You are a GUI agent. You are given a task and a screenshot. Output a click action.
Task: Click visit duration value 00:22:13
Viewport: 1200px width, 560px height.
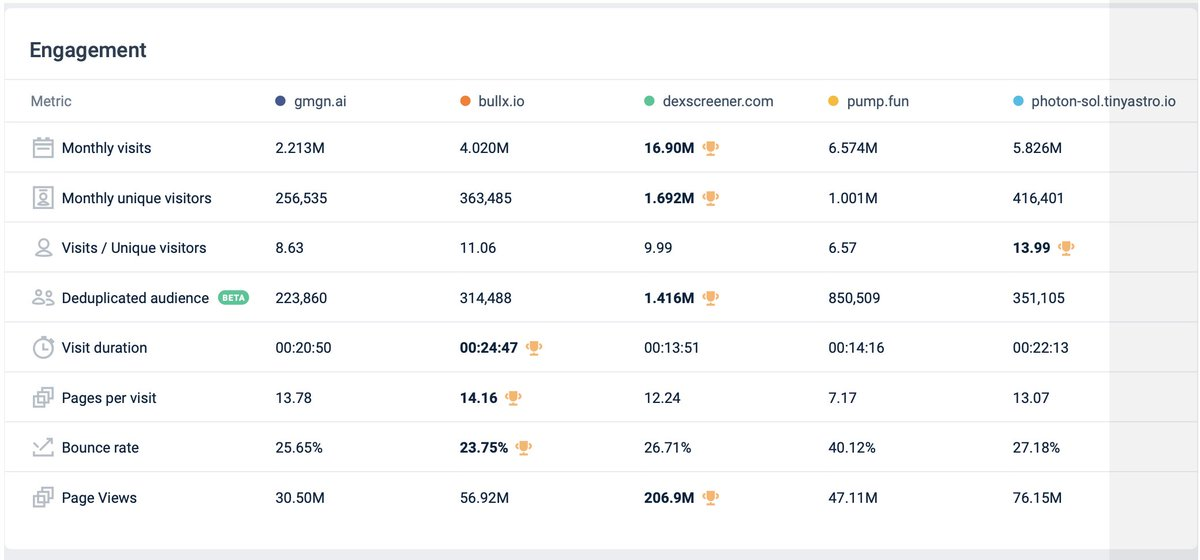(1041, 348)
